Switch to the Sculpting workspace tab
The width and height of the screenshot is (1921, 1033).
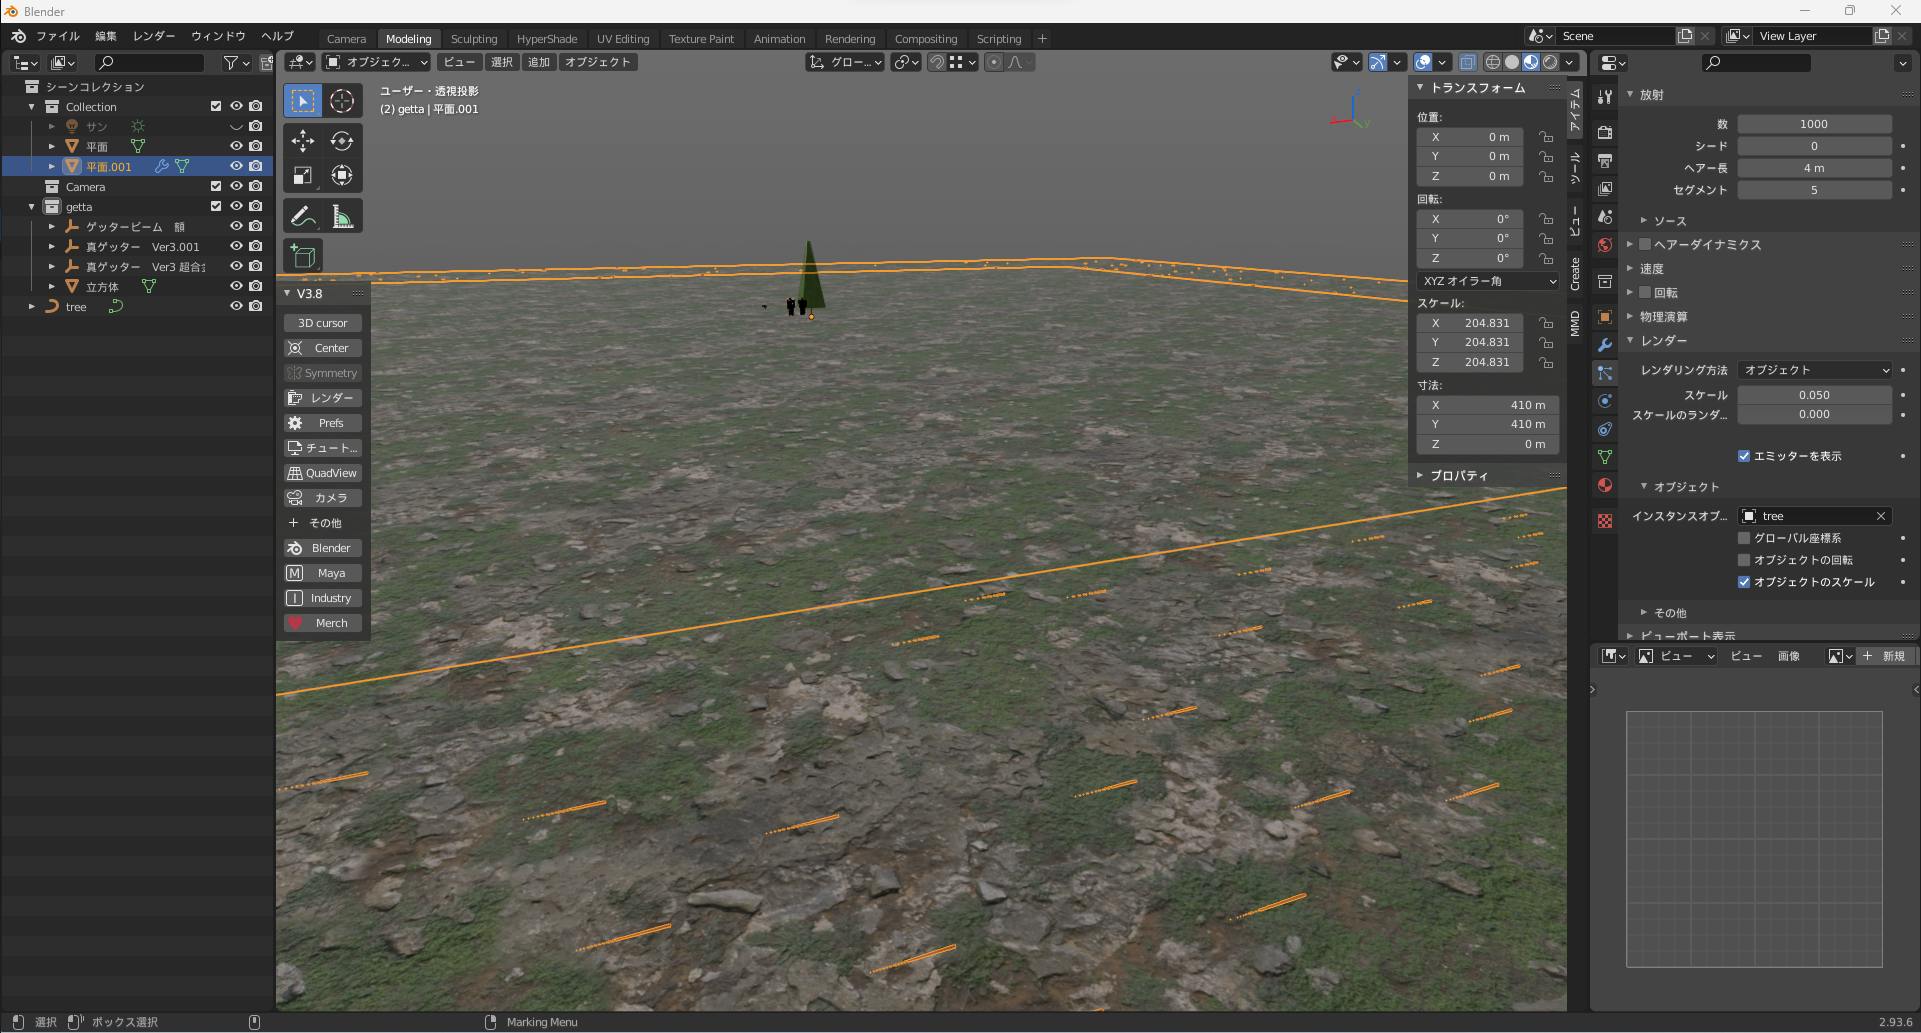pos(473,39)
